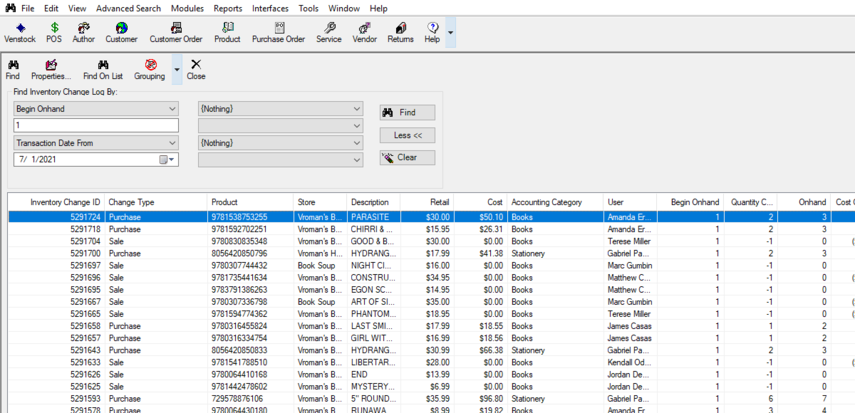
Task: Open the Tools menu
Action: (x=309, y=8)
